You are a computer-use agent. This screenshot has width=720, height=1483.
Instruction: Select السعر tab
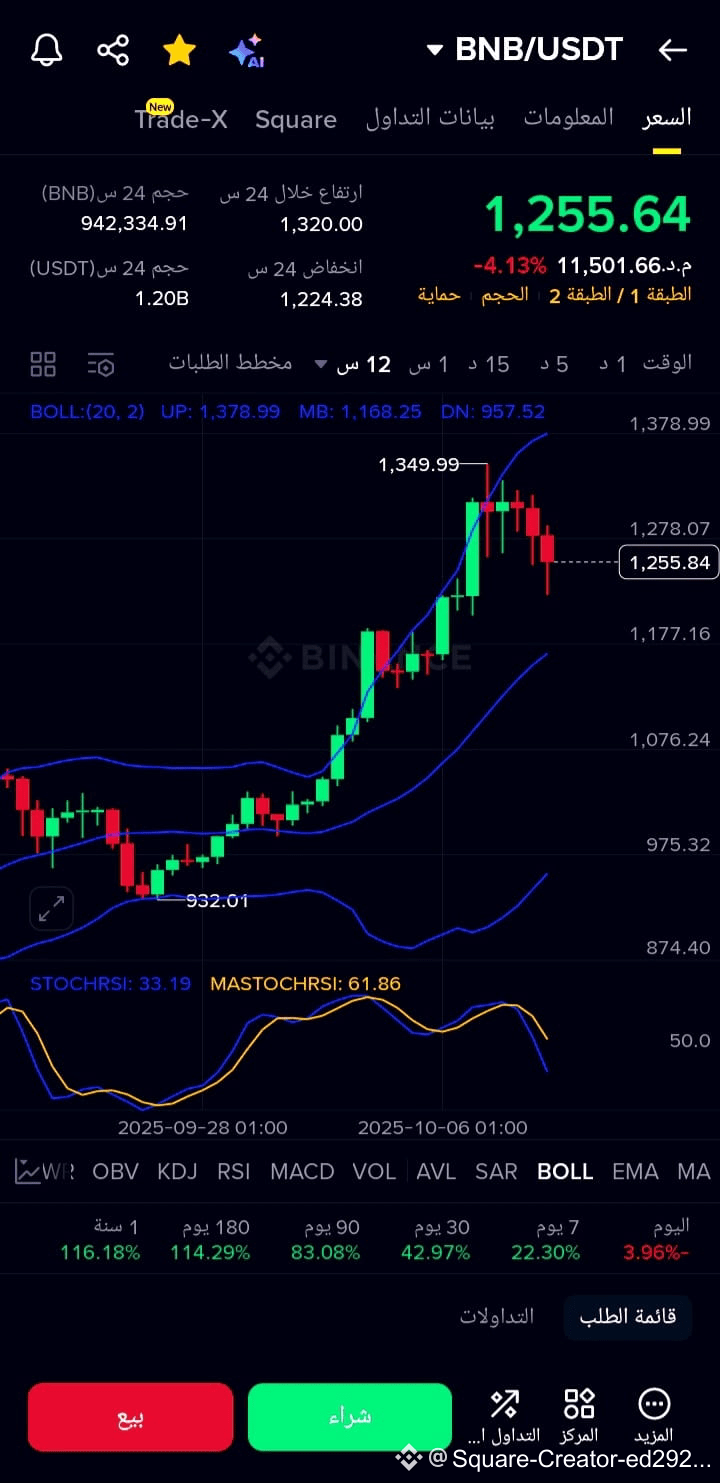pyautogui.click(x=667, y=118)
